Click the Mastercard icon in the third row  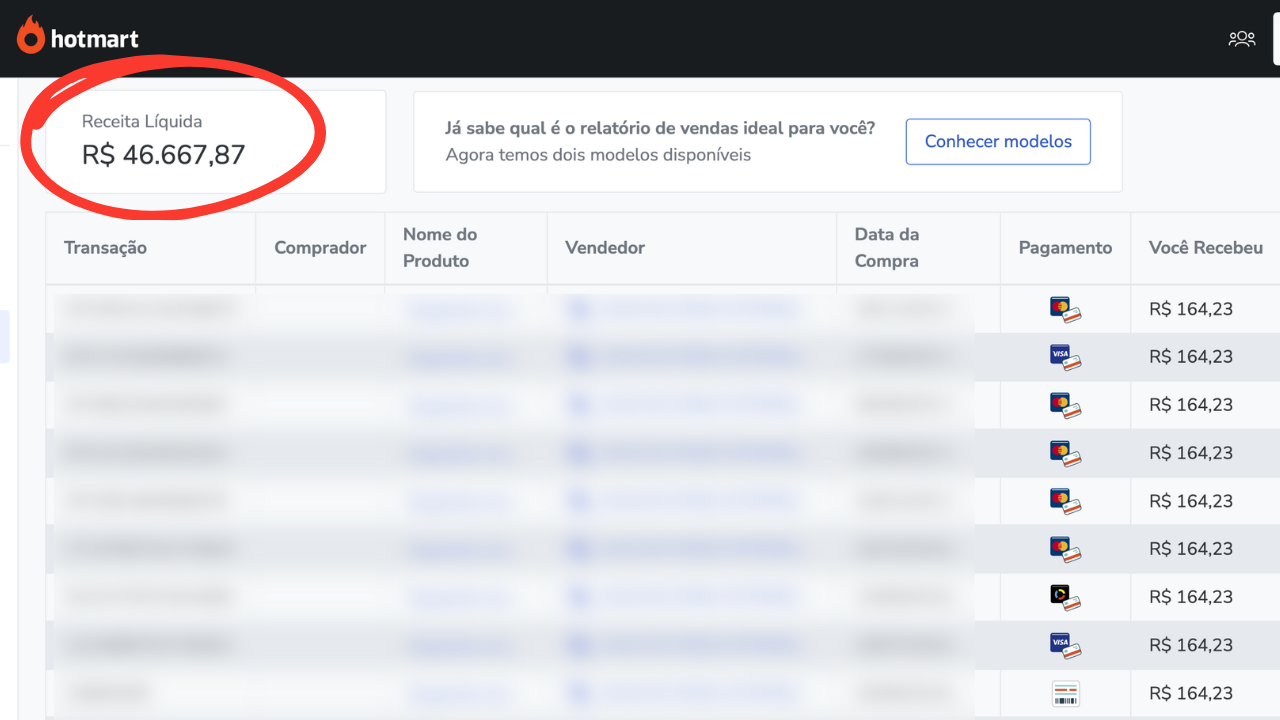(x=1065, y=405)
